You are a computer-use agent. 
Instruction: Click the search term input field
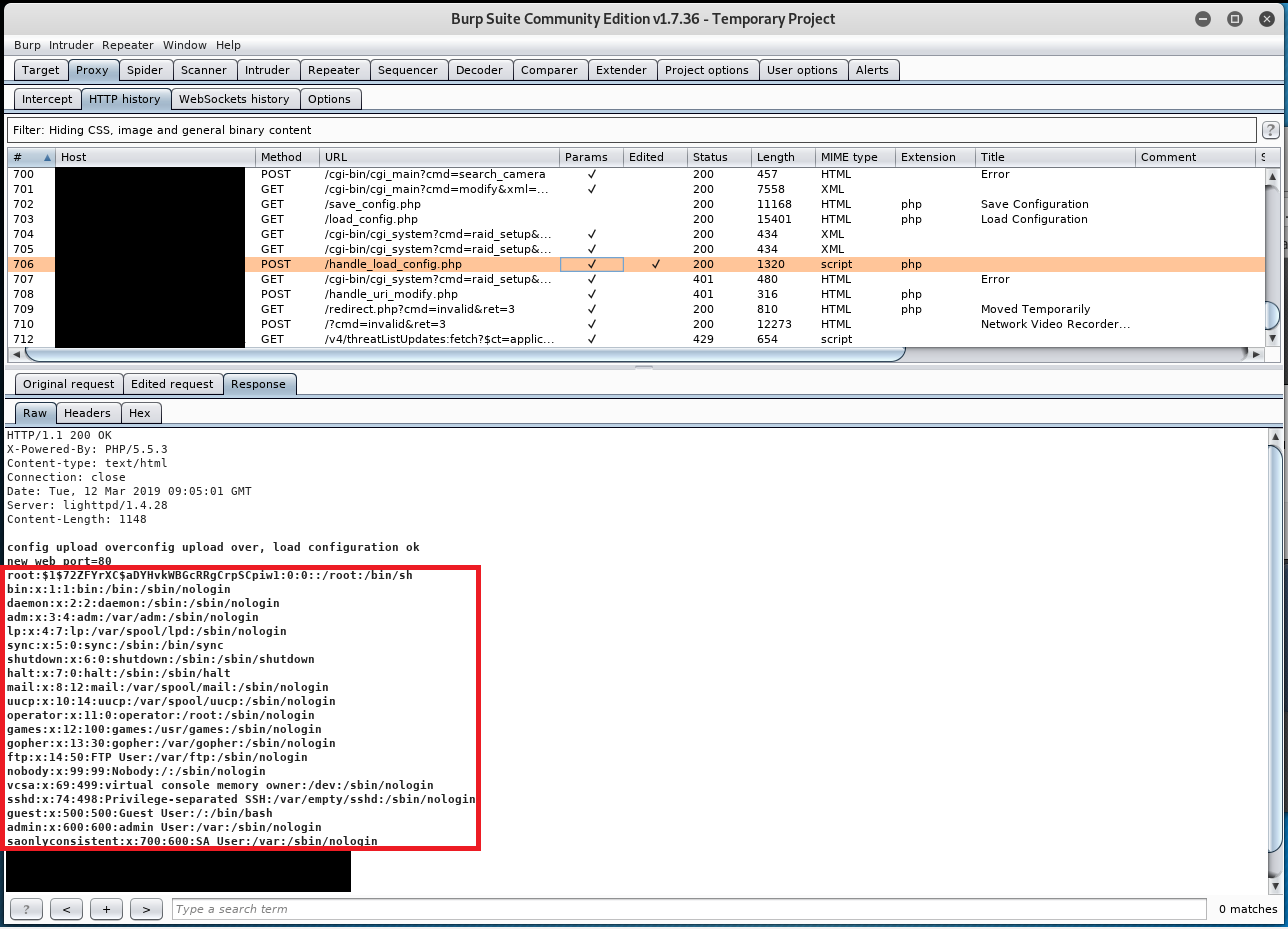click(x=689, y=909)
